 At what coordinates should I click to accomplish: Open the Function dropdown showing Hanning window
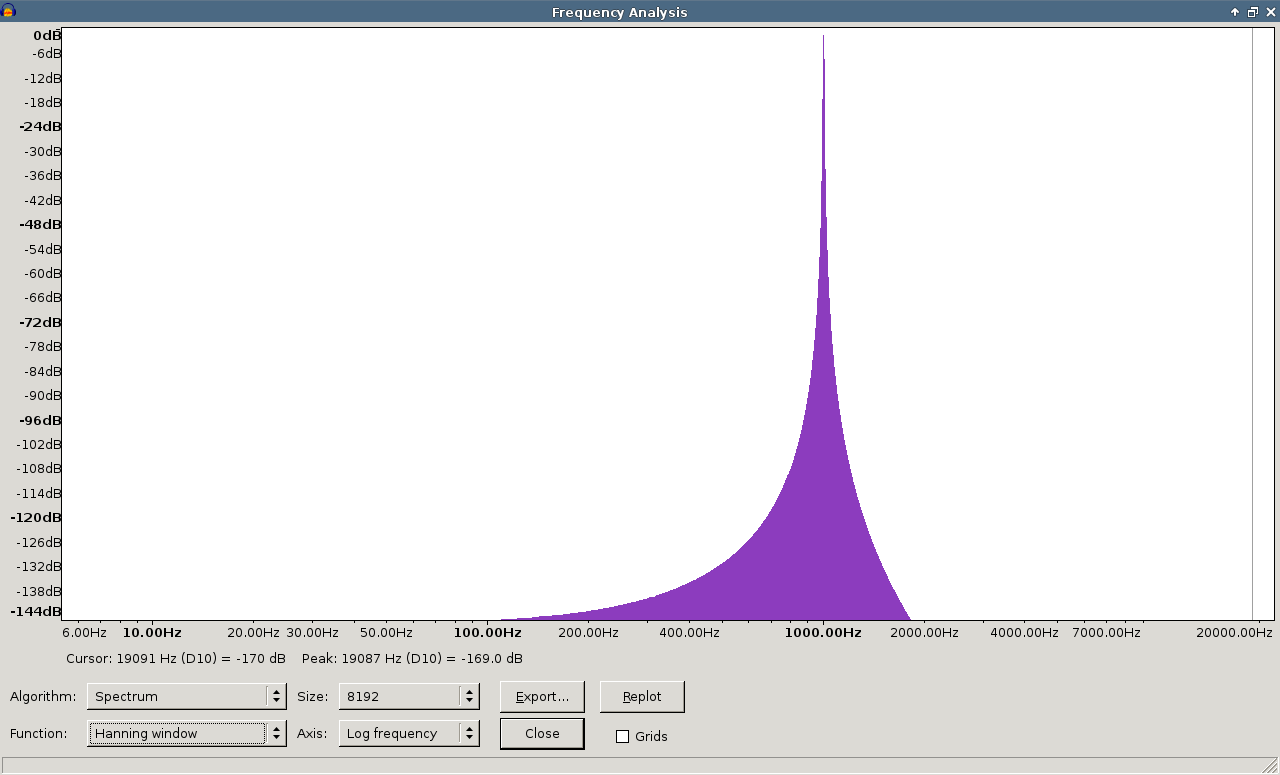pos(186,733)
